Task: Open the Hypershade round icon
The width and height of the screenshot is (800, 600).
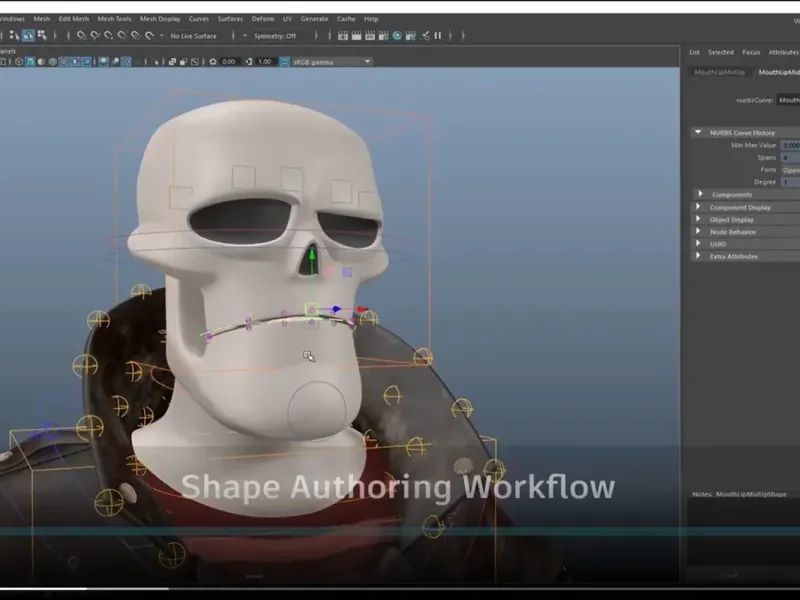Action: point(397,36)
